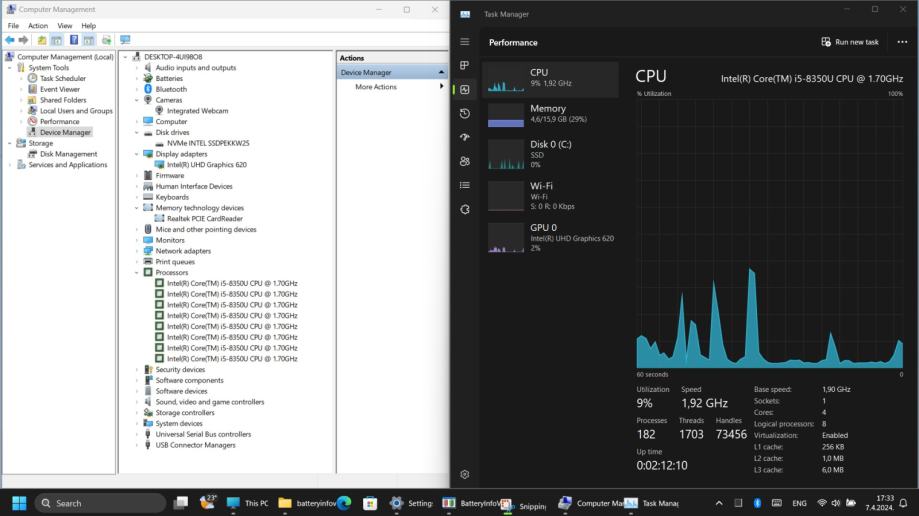Select Services and Applications node
The image size is (919, 516).
click(x=68, y=165)
